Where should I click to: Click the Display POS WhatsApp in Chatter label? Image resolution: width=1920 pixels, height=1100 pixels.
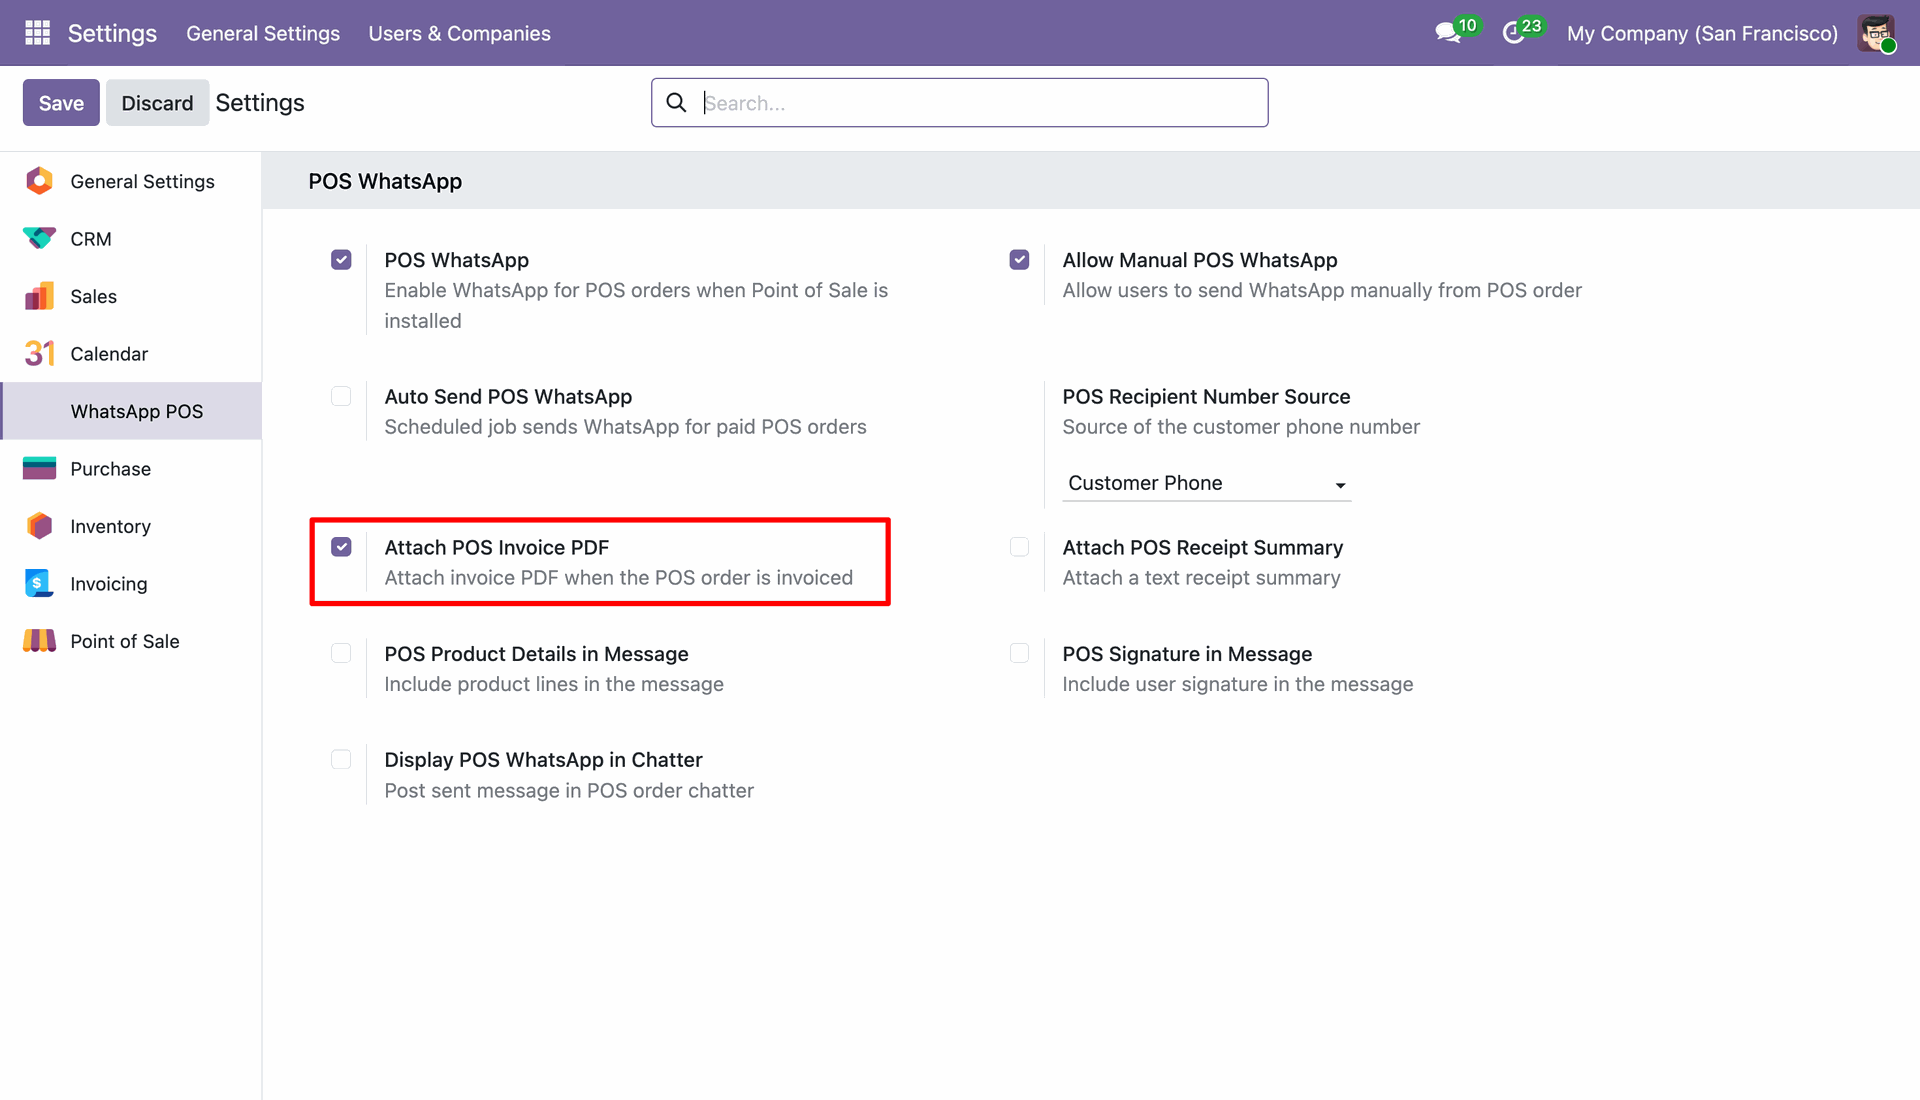click(x=543, y=759)
